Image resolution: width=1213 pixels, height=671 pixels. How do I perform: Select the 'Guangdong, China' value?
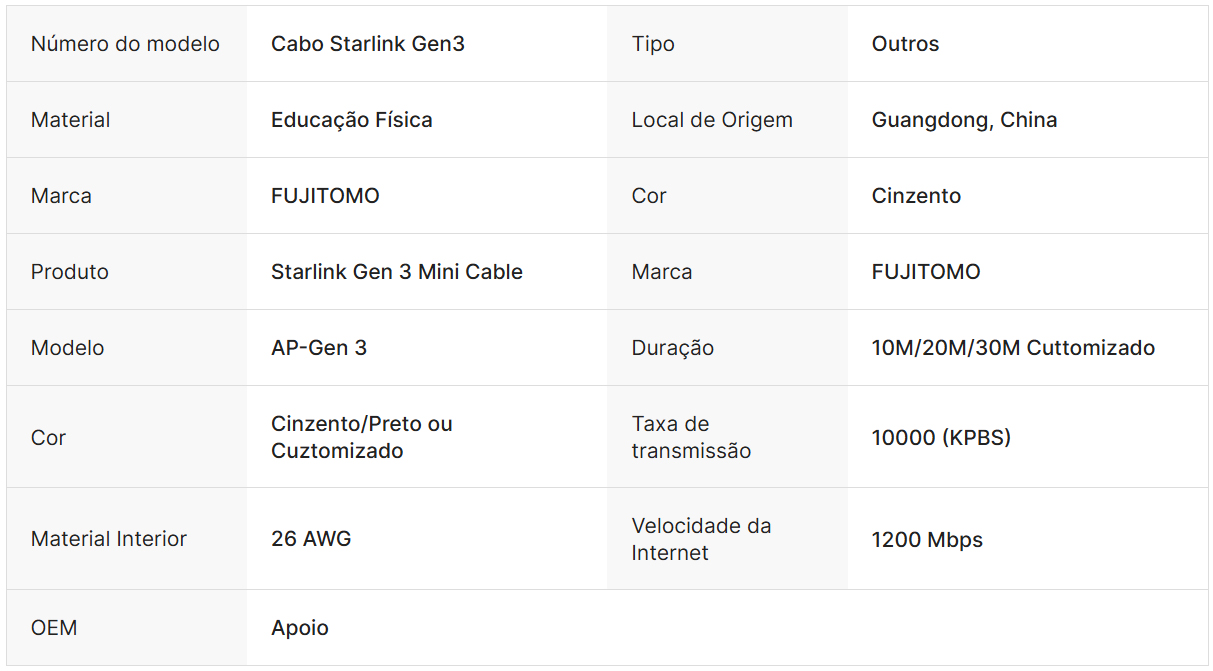[964, 120]
